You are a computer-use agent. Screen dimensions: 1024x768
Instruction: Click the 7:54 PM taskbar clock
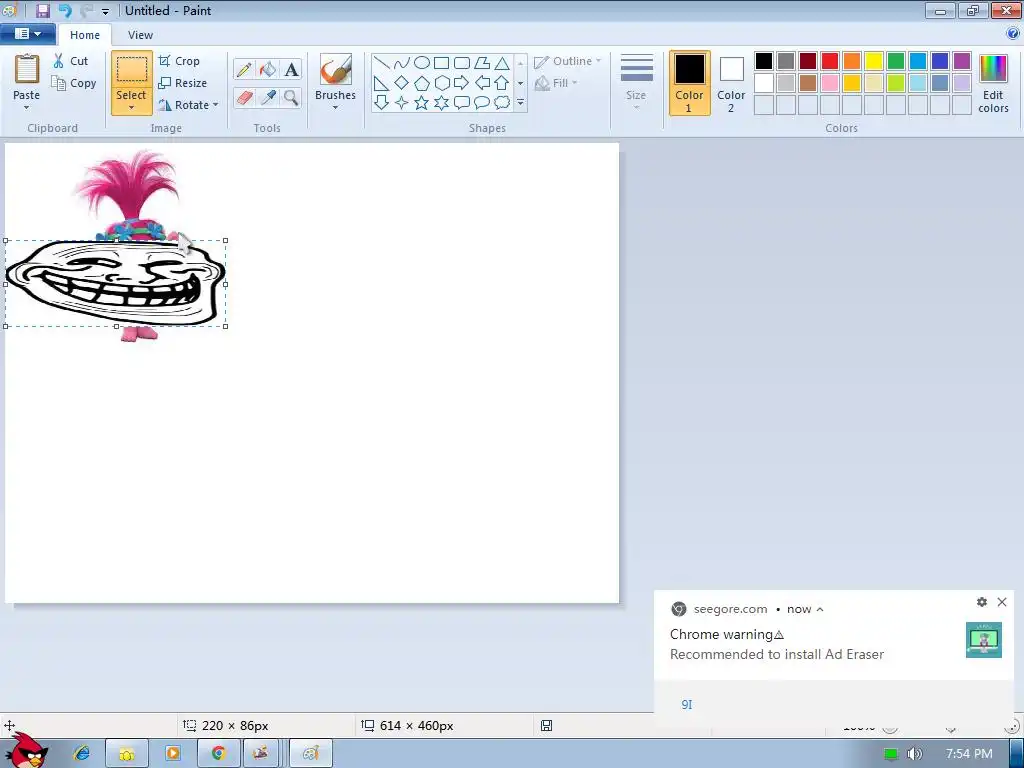click(x=969, y=754)
